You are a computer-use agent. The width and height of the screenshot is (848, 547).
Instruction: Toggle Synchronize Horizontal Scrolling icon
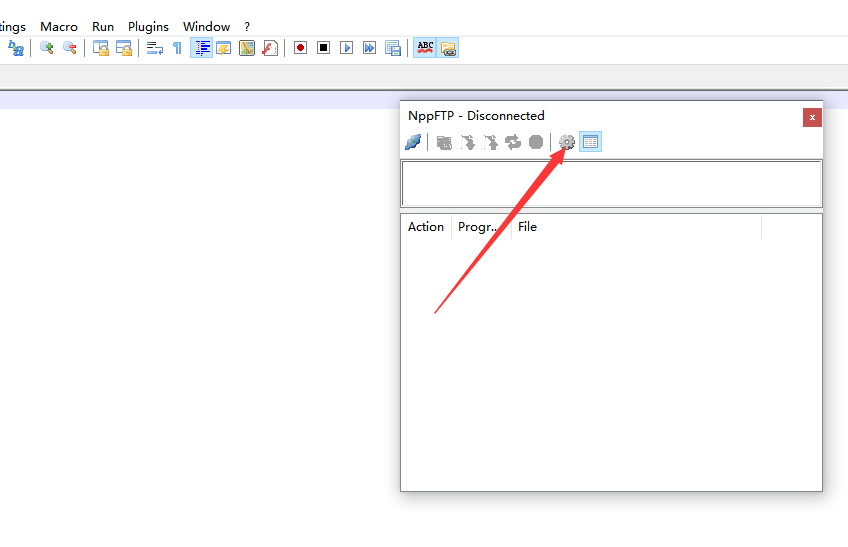(124, 48)
